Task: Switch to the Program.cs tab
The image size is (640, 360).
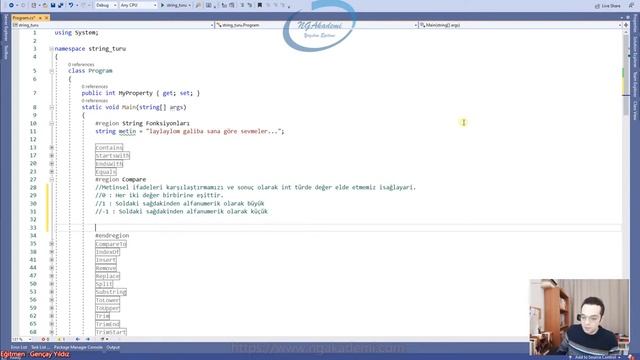Action: pyautogui.click(x=24, y=18)
